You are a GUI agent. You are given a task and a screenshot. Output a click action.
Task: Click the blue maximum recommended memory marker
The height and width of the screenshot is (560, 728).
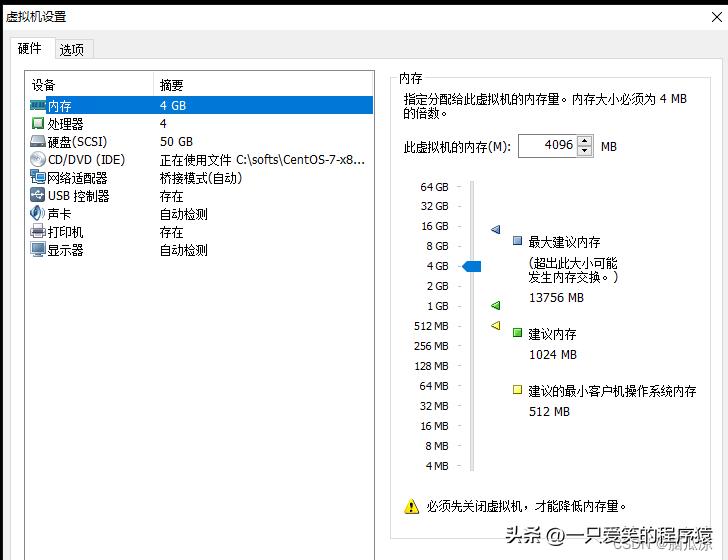pos(496,229)
